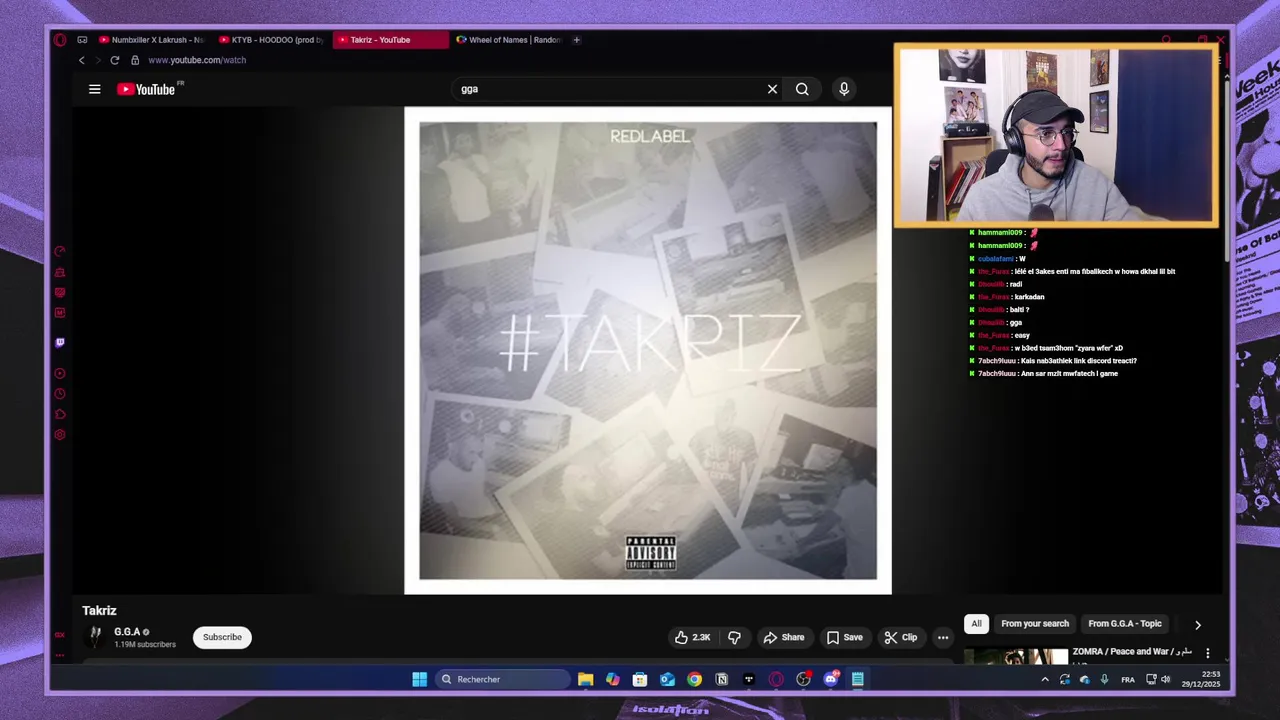Open options for ZOMRA suggested video

1207,653
